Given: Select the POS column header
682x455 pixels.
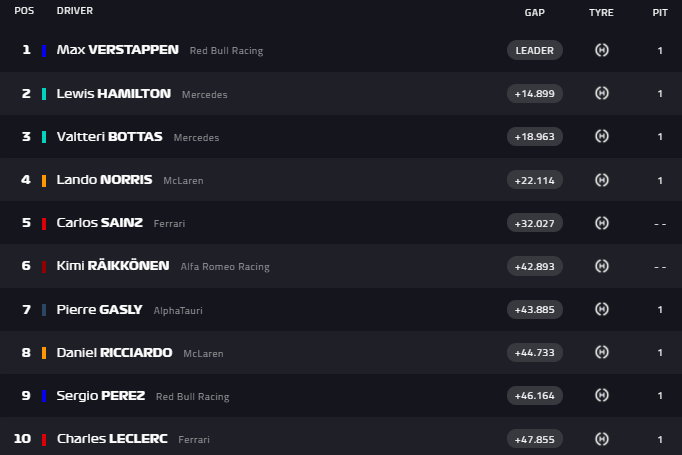Looking at the screenshot, I should [x=23, y=11].
